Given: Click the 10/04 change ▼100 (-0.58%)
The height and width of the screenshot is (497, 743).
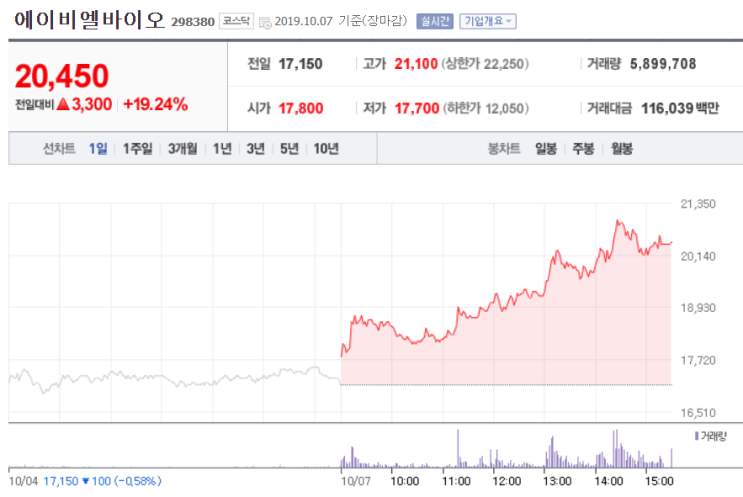Looking at the screenshot, I should [x=122, y=481].
